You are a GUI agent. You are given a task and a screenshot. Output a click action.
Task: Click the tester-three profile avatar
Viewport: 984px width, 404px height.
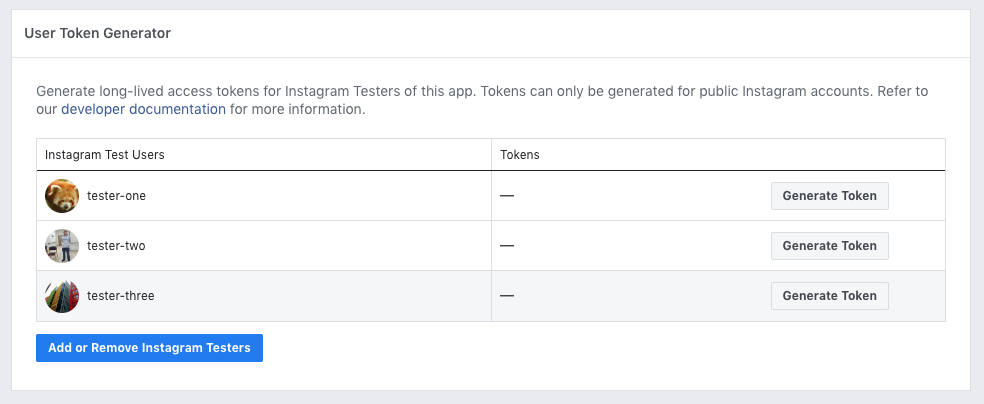[x=62, y=296]
